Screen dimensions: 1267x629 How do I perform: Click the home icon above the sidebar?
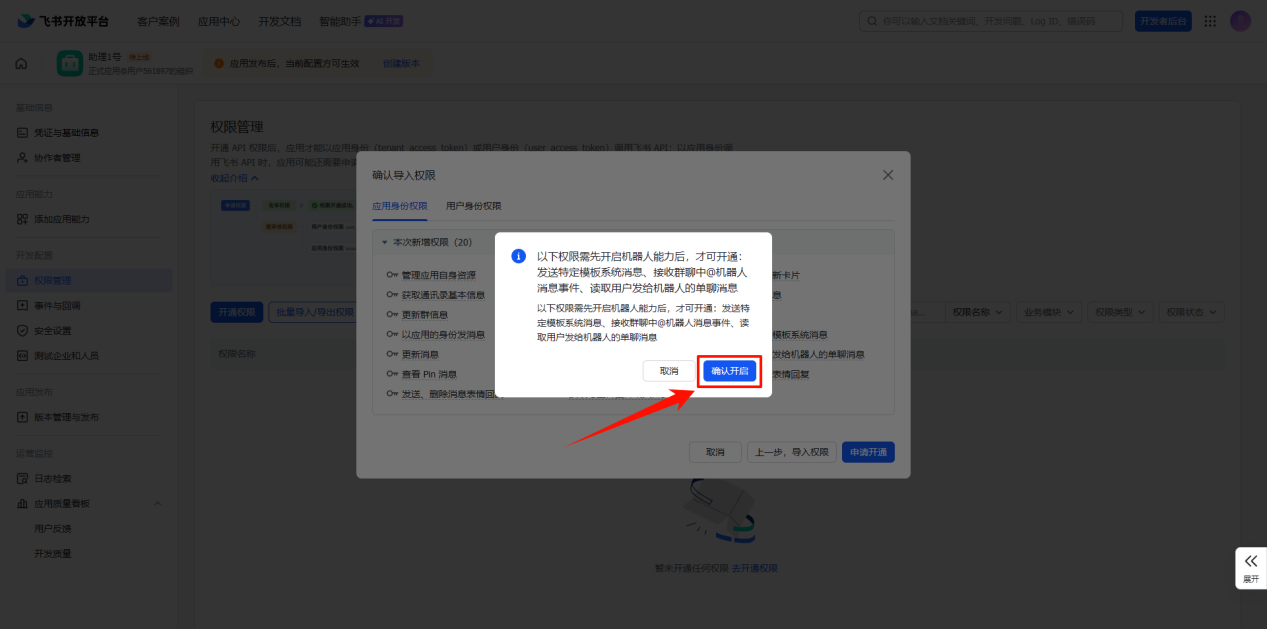point(20,62)
